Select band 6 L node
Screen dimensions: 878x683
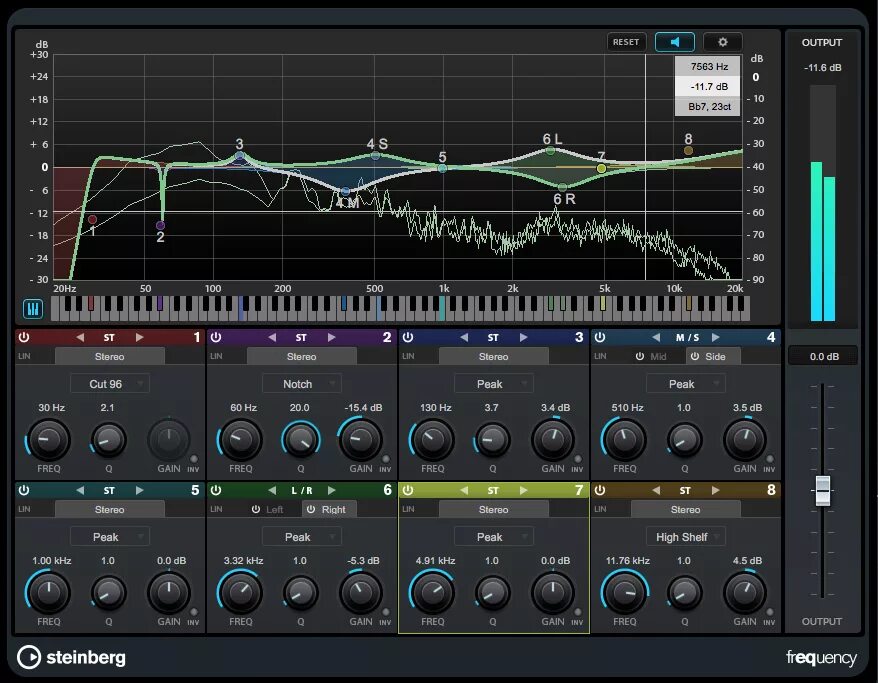(550, 151)
